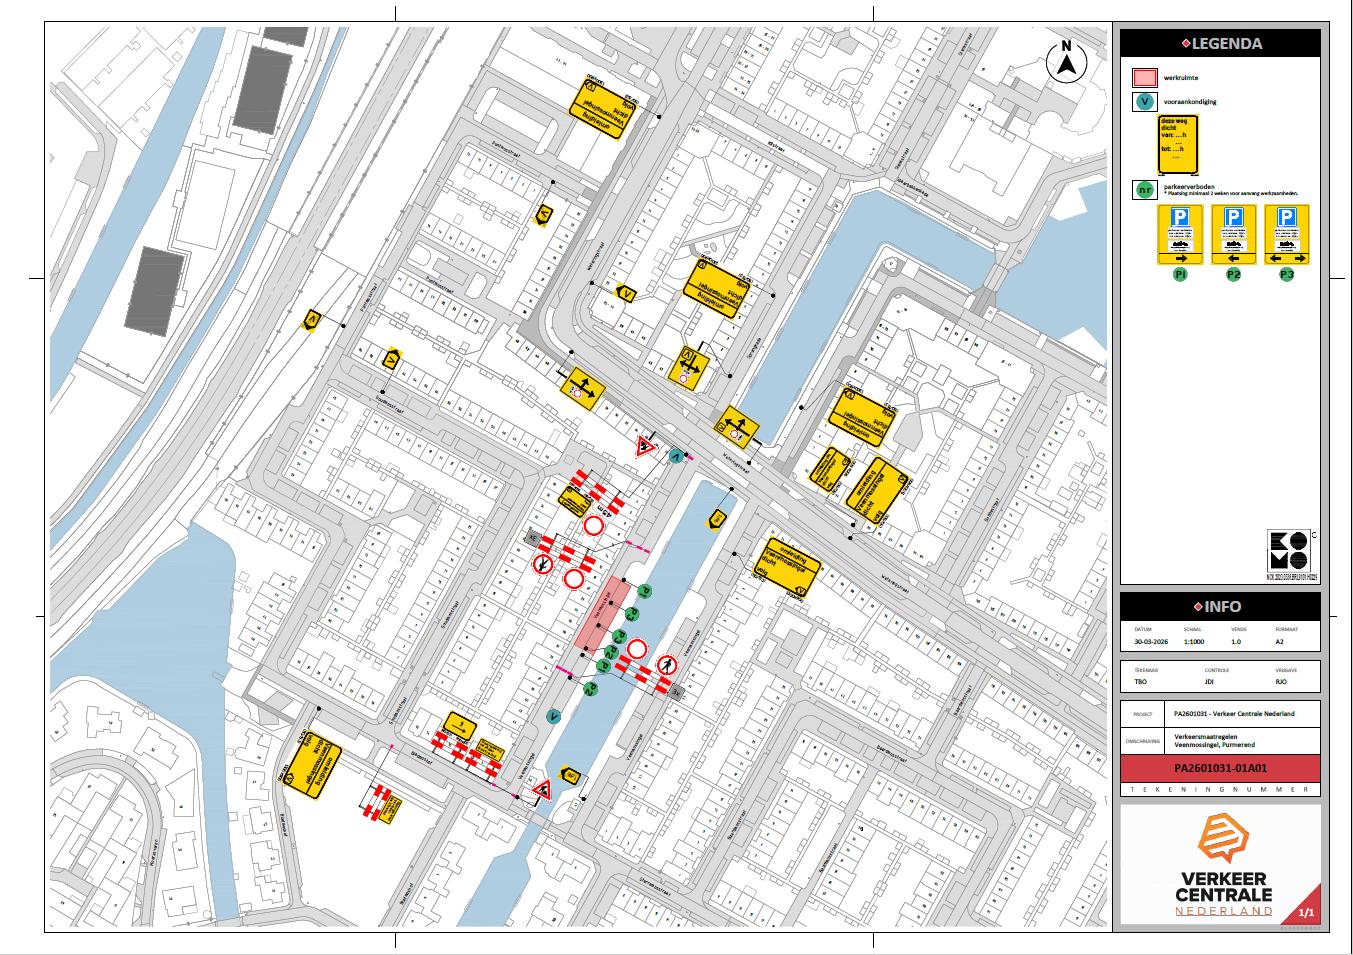Click the red drawing number PA2601031-01A01
The width and height of the screenshot is (1353, 955).
(x=1219, y=768)
